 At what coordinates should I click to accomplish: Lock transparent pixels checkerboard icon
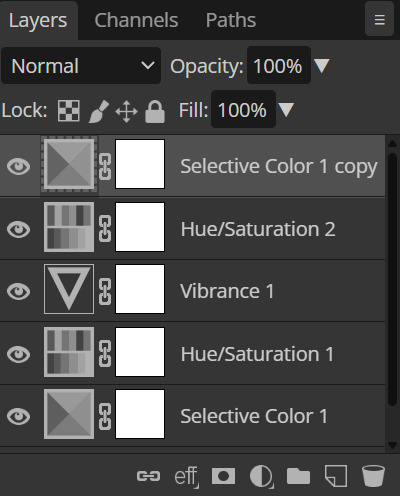point(69,110)
